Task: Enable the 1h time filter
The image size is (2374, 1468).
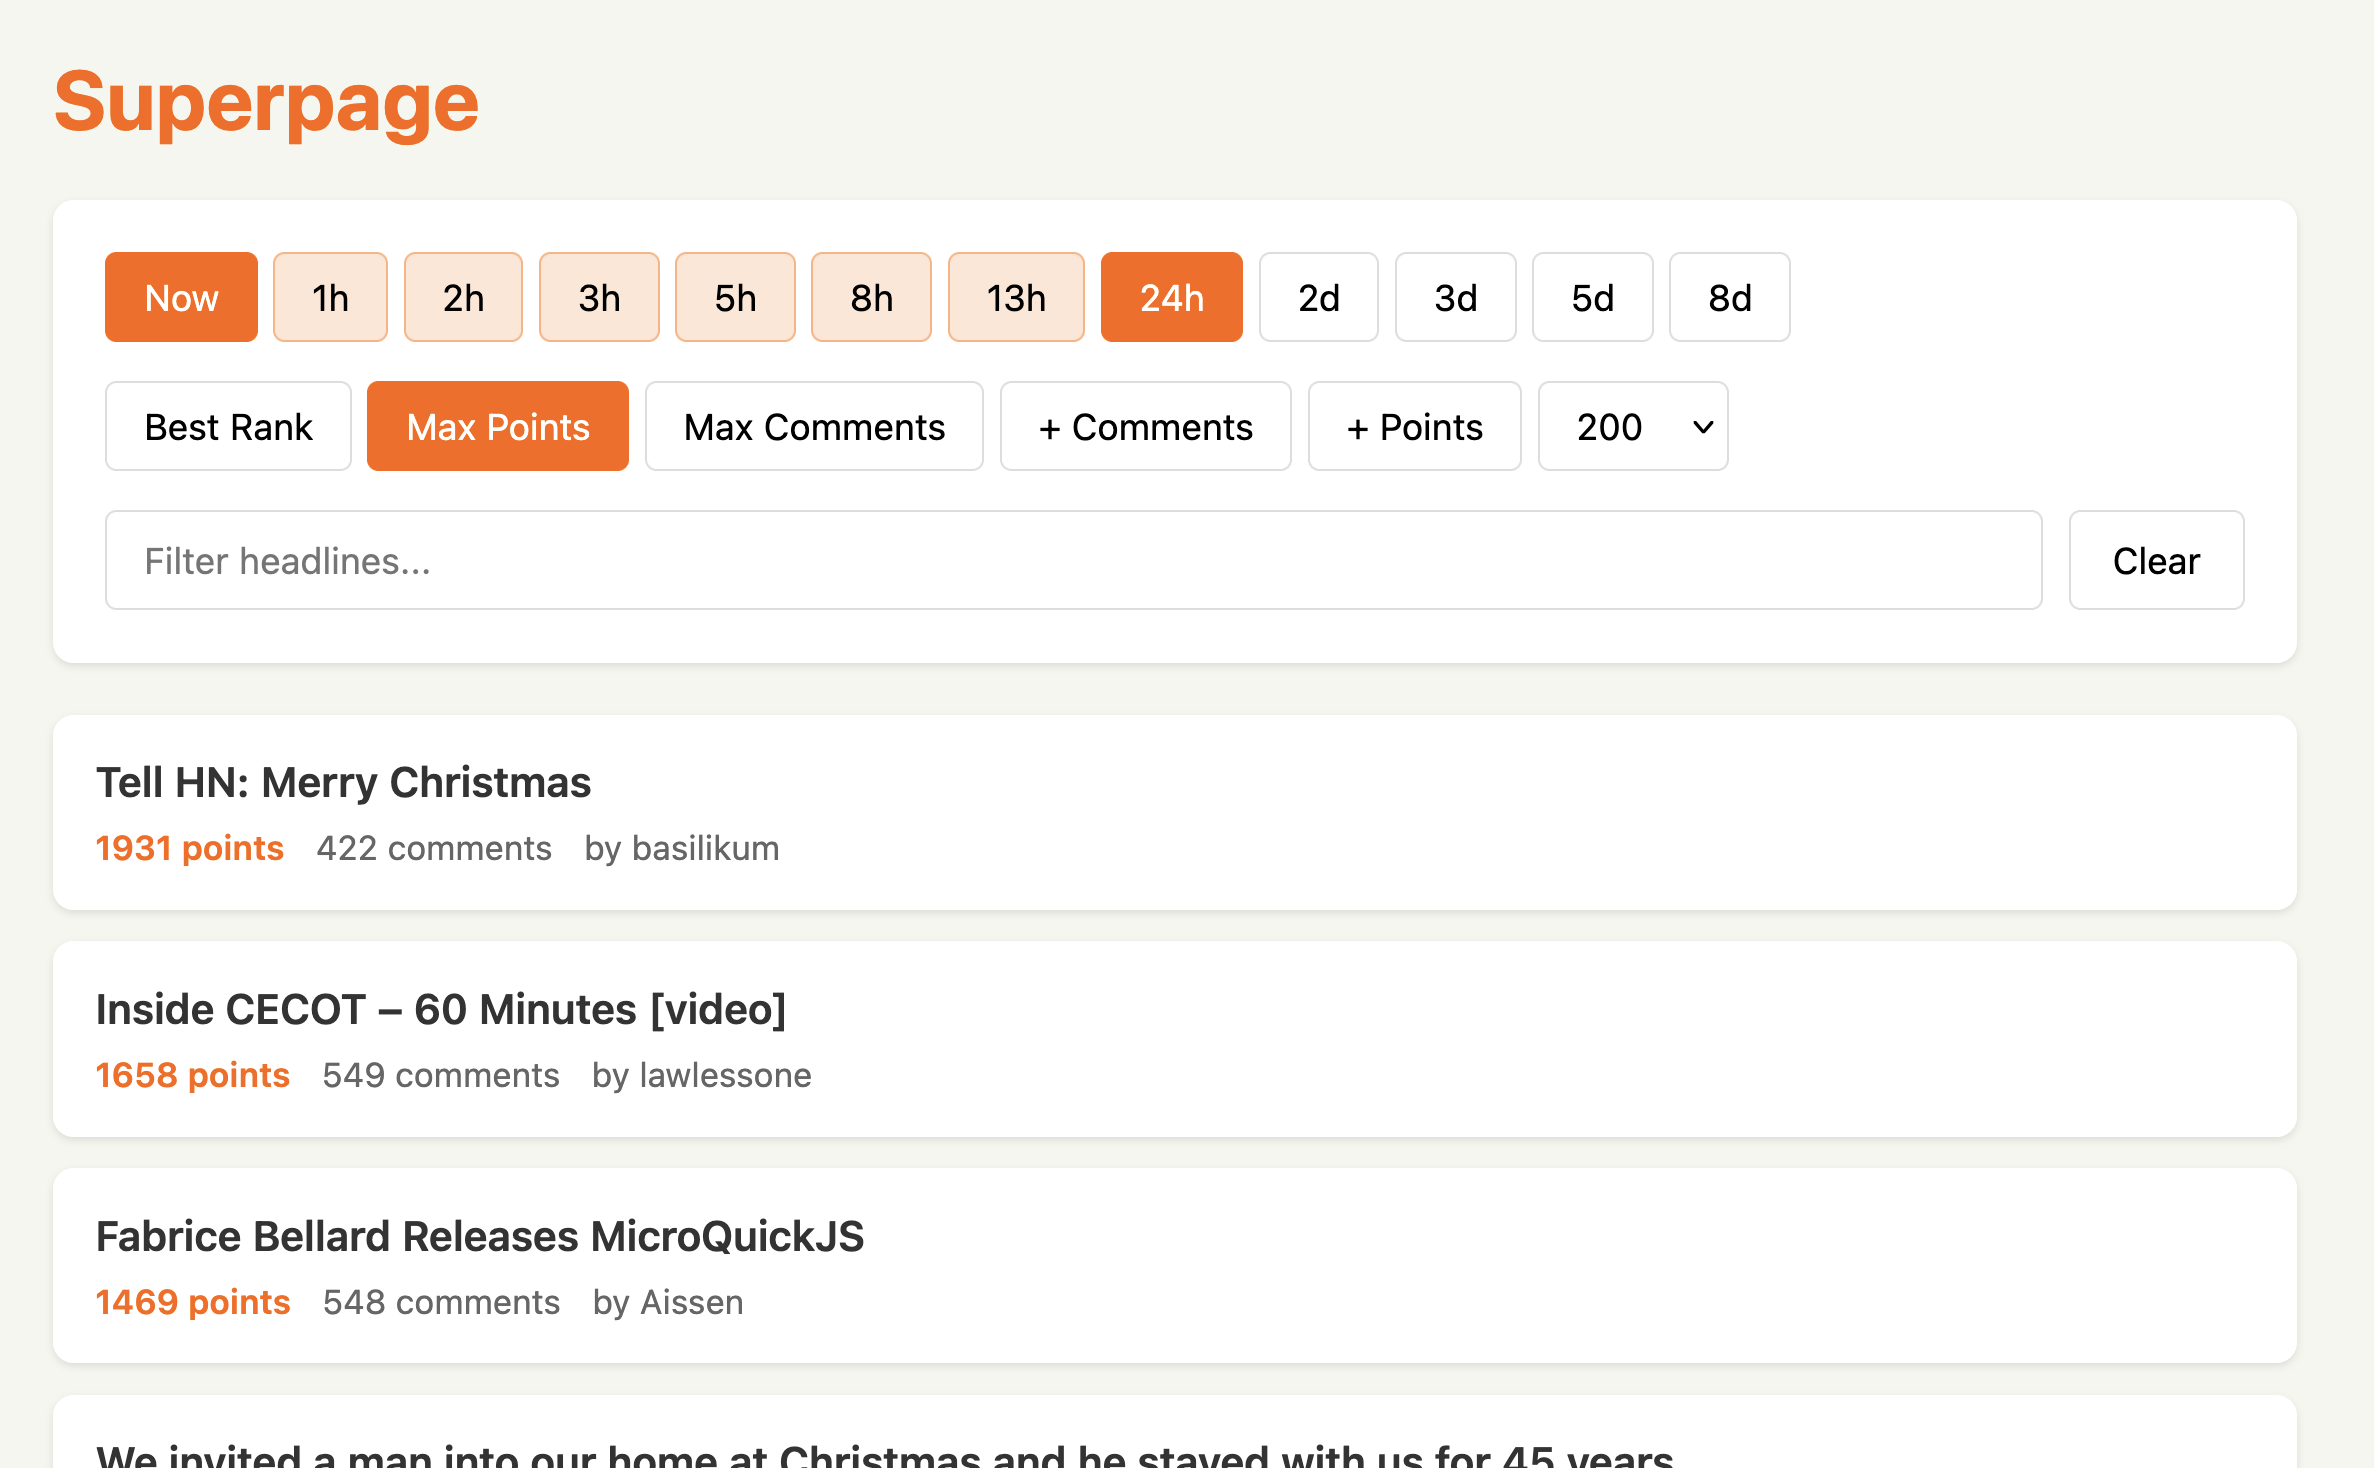Action: tap(330, 296)
